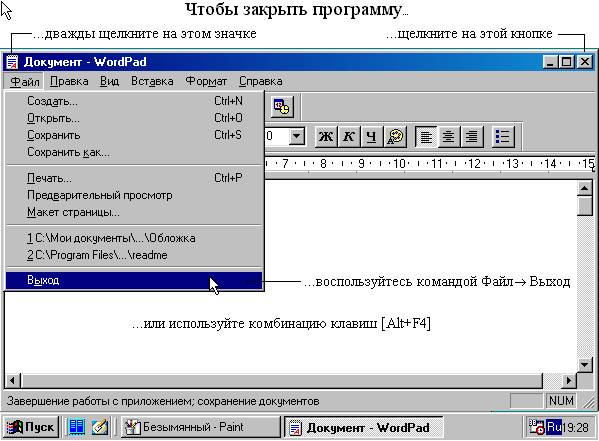
Task: Select Предварительный просмотр entry
Action: pyautogui.click(x=134, y=195)
